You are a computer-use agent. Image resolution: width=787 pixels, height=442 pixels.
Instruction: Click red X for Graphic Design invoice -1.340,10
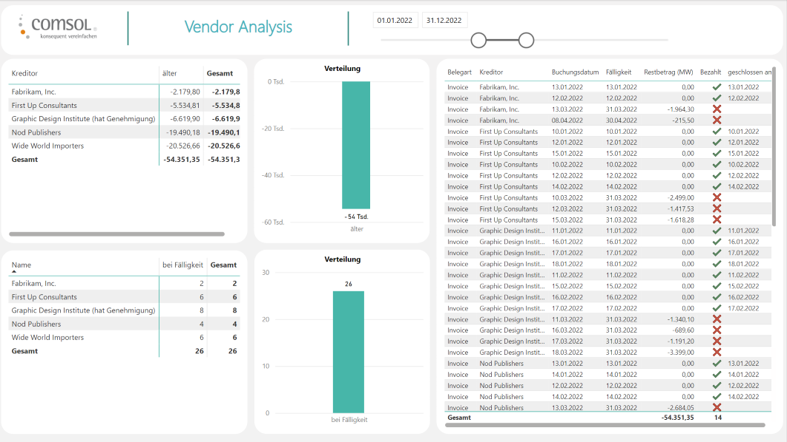[x=717, y=319]
